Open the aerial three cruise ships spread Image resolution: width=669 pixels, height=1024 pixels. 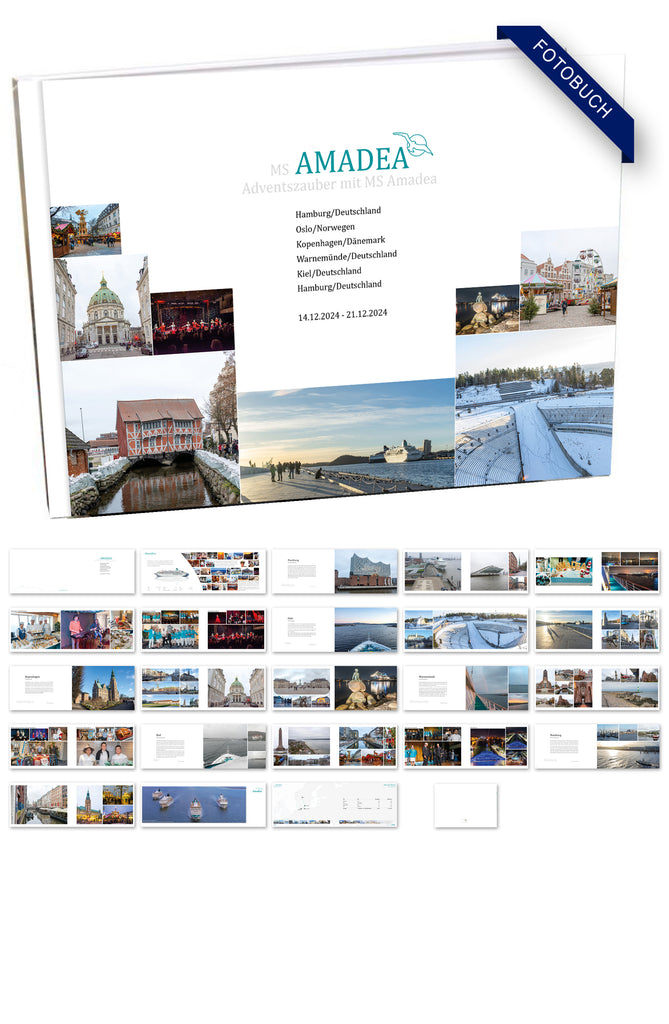203,805
